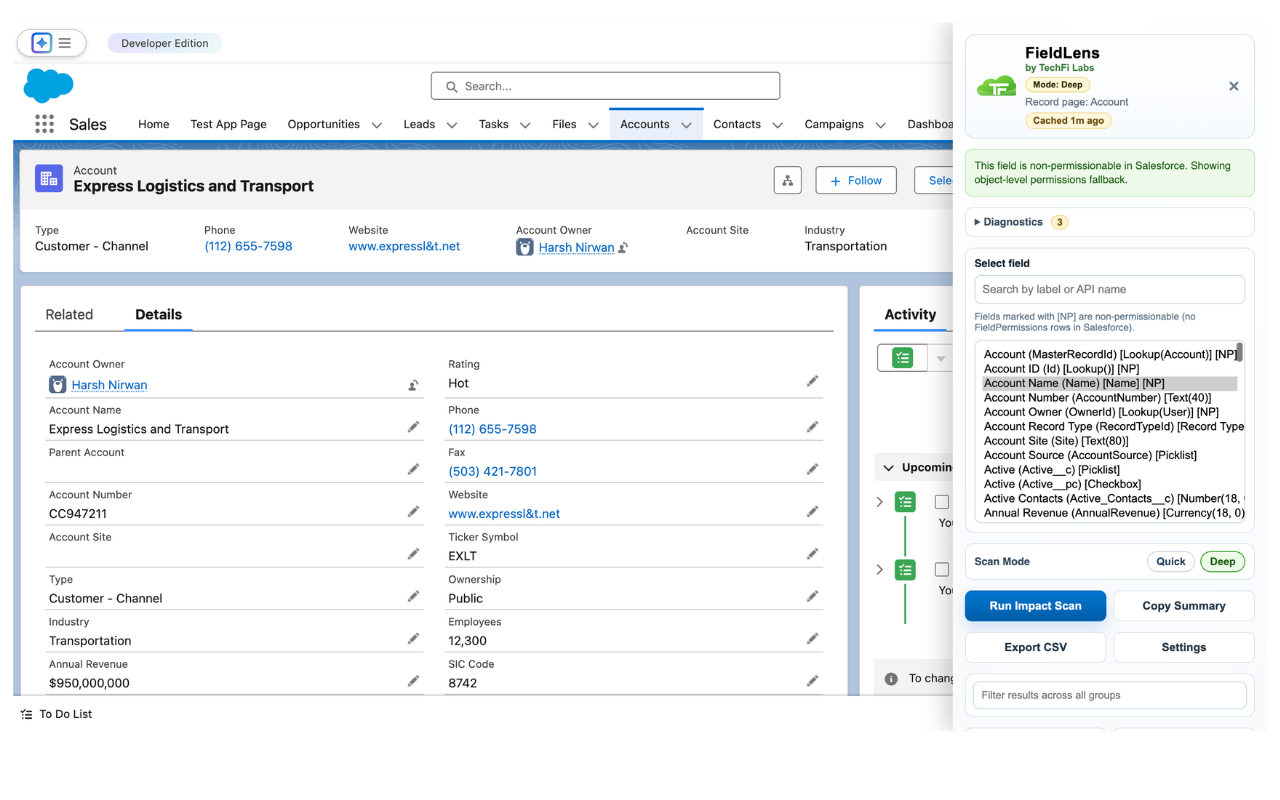Viewport: 1280px width, 800px height.
Task: Click the green New Task activity icon
Action: tap(903, 358)
